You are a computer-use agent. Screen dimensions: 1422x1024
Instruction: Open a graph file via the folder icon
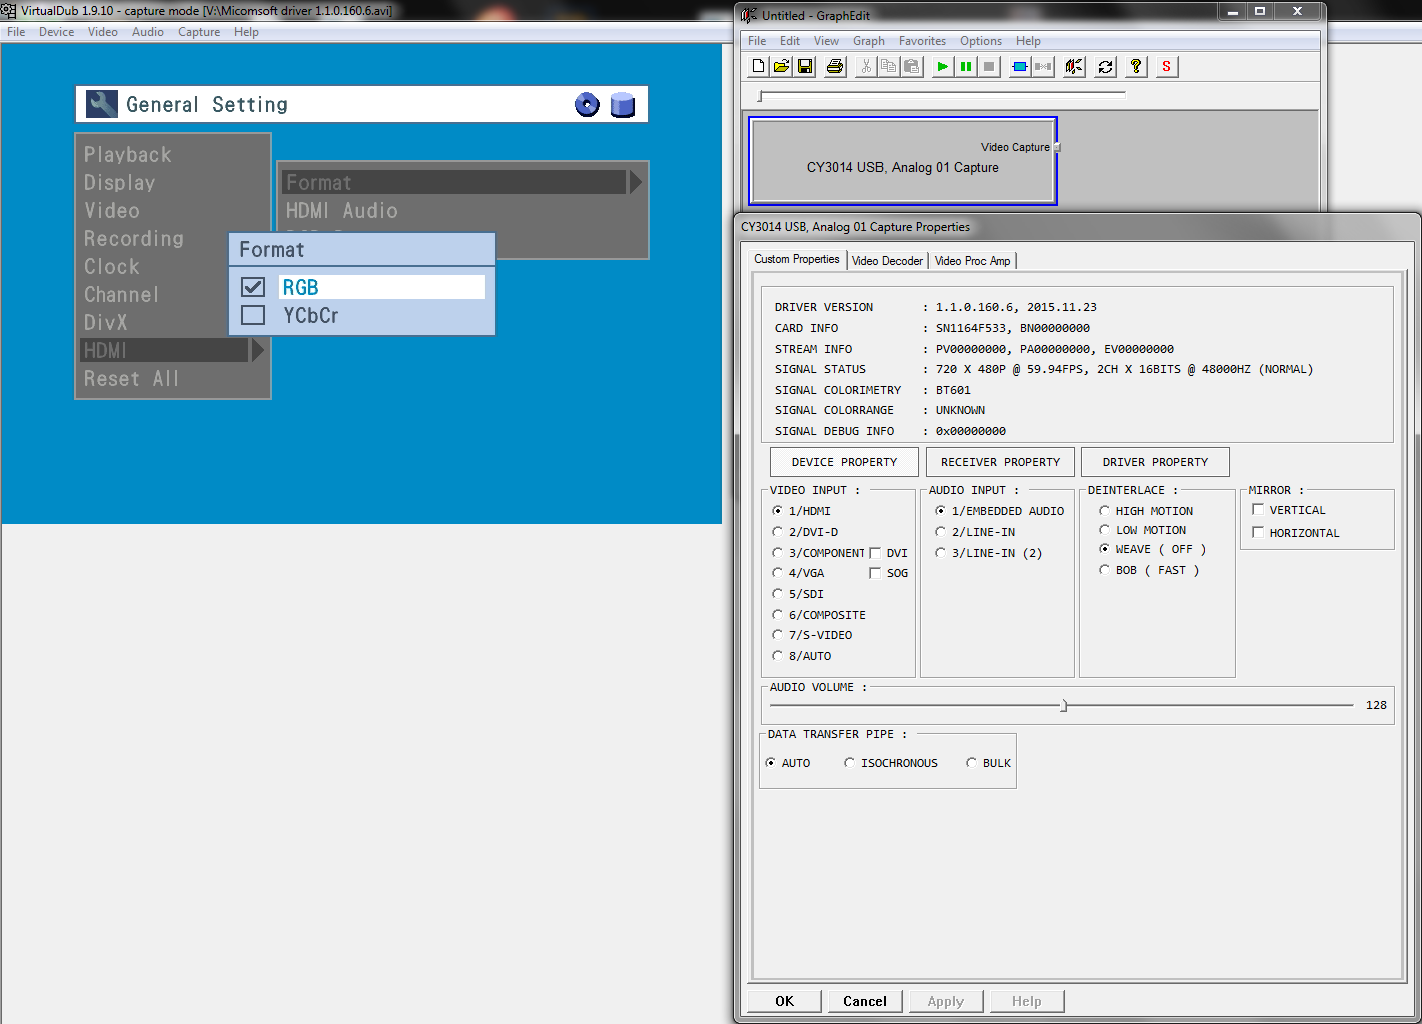[x=782, y=67]
